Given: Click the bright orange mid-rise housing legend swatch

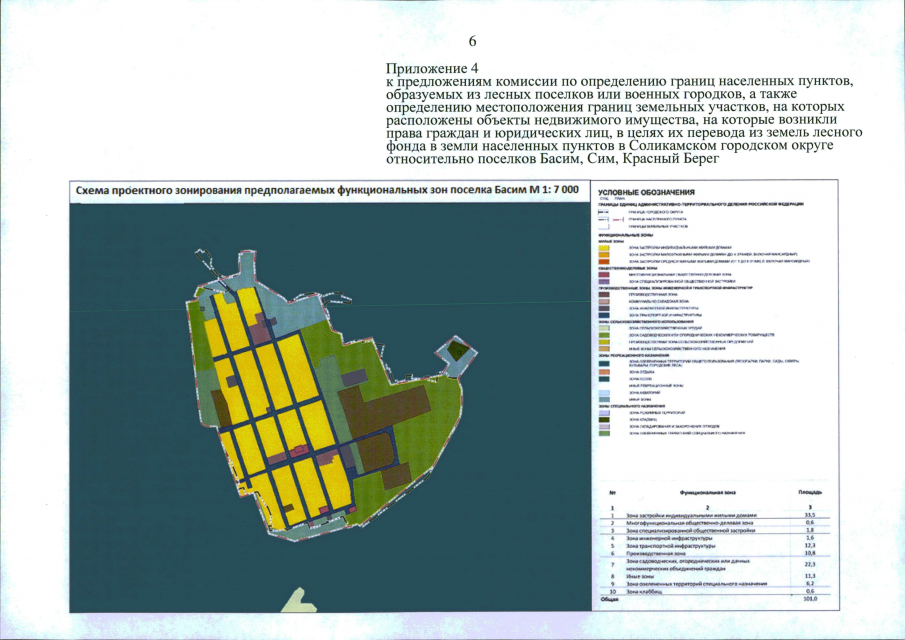Looking at the screenshot, I should (604, 262).
